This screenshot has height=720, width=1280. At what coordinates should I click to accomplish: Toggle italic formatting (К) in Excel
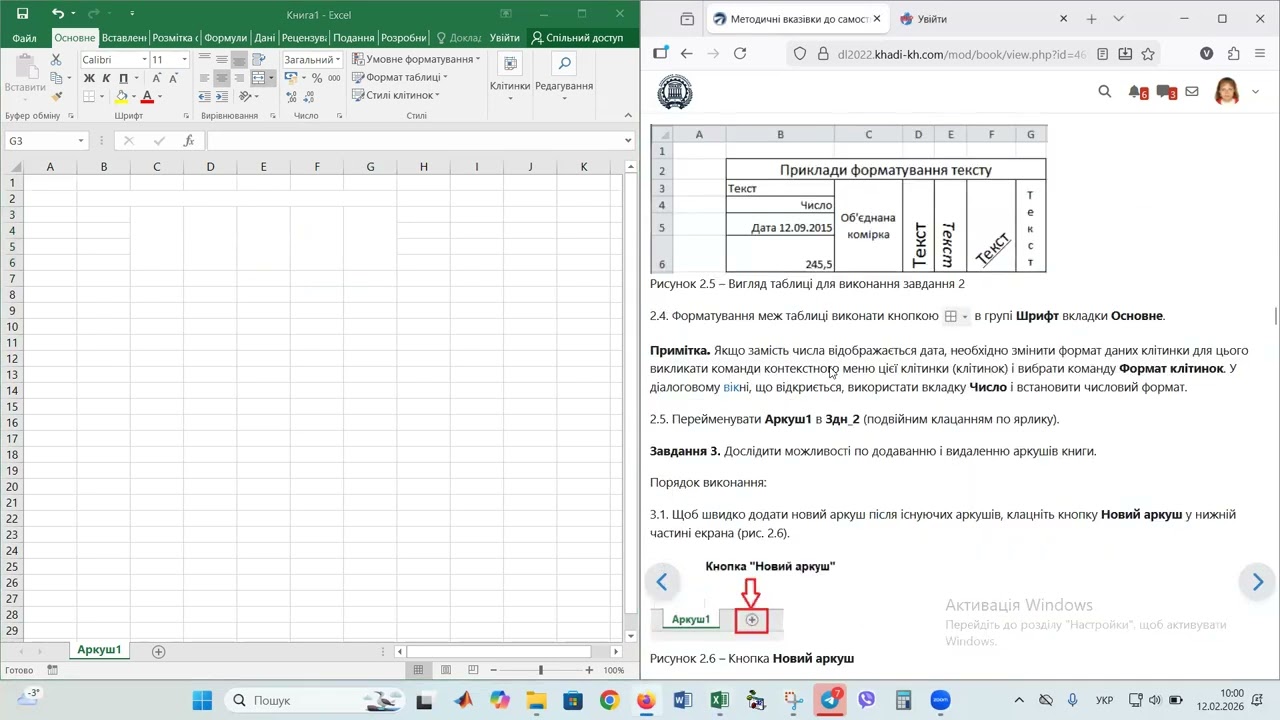104,78
